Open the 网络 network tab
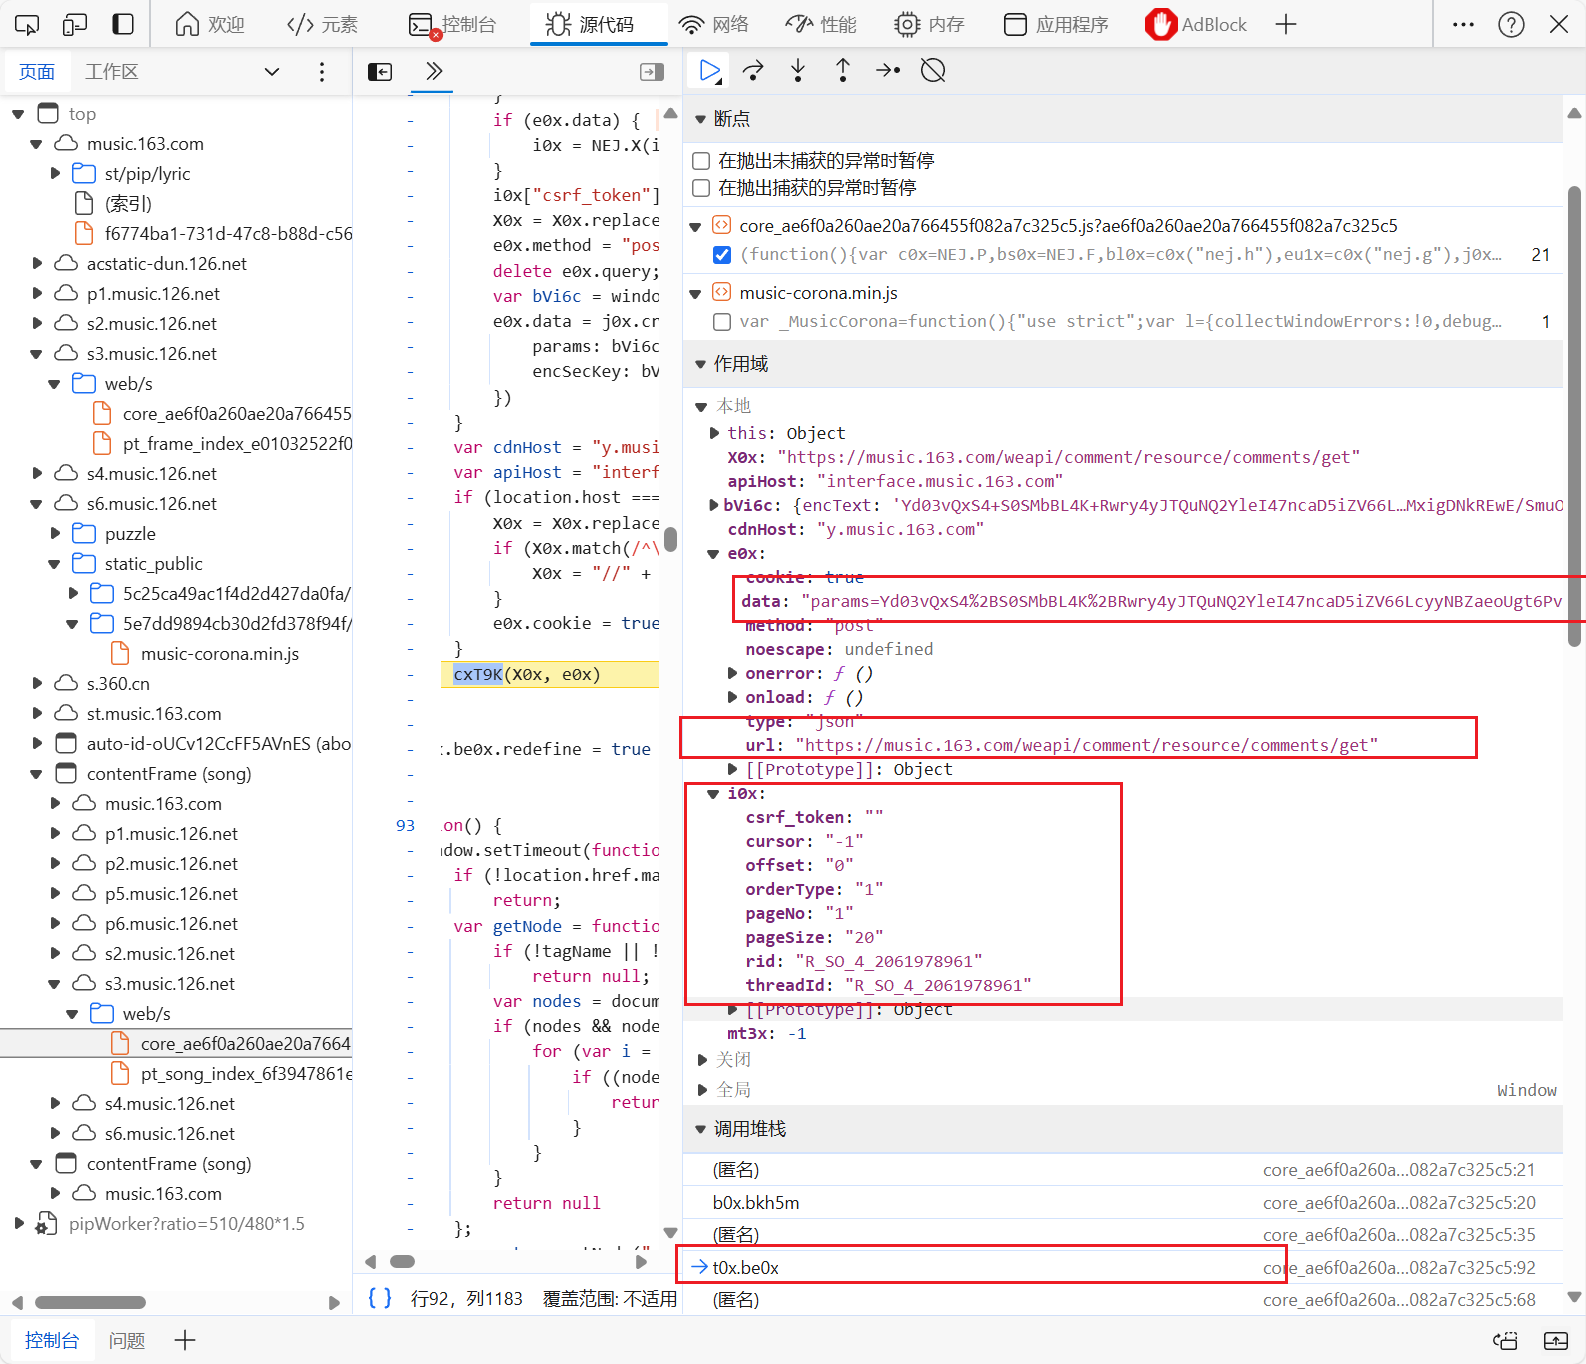 point(713,24)
